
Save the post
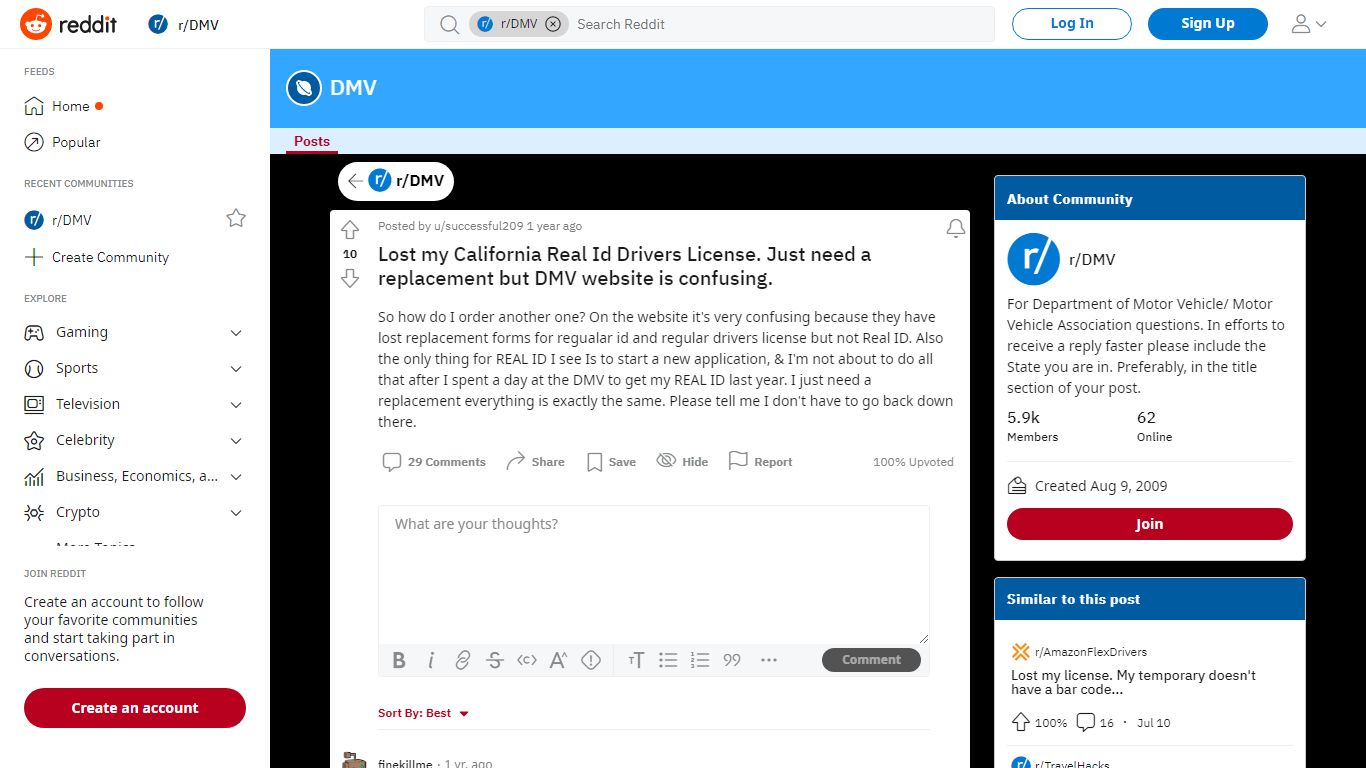[x=611, y=462]
